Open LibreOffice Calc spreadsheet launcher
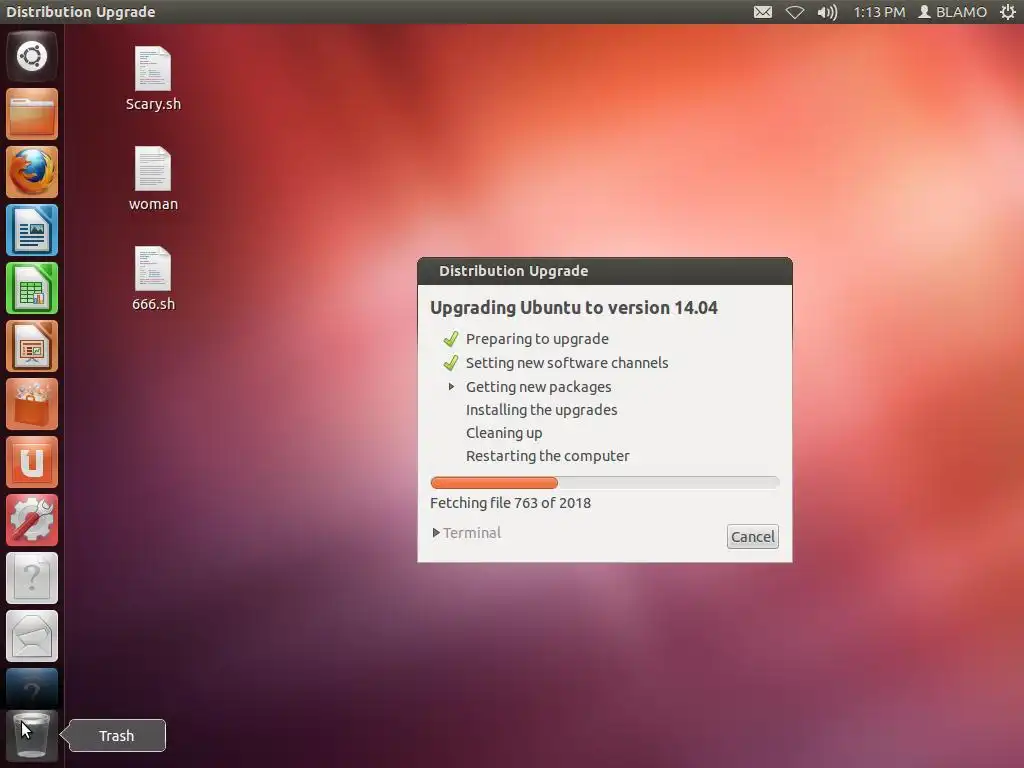This screenshot has width=1024, height=768. click(x=32, y=288)
